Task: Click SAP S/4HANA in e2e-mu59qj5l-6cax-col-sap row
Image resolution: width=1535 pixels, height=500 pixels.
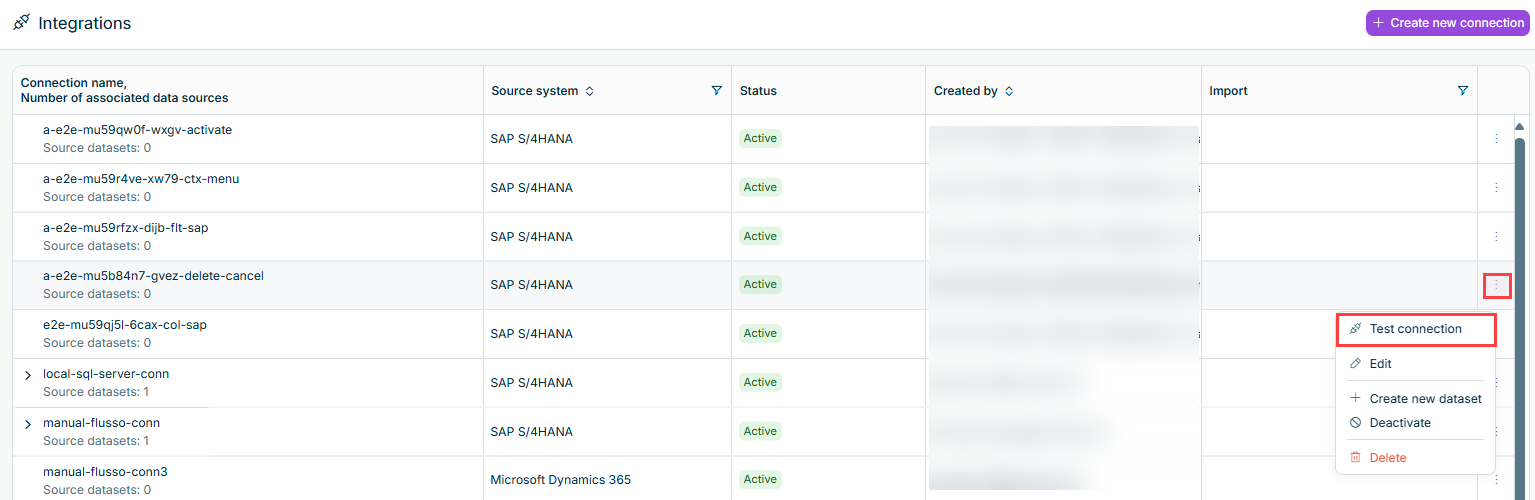Action: (x=532, y=334)
